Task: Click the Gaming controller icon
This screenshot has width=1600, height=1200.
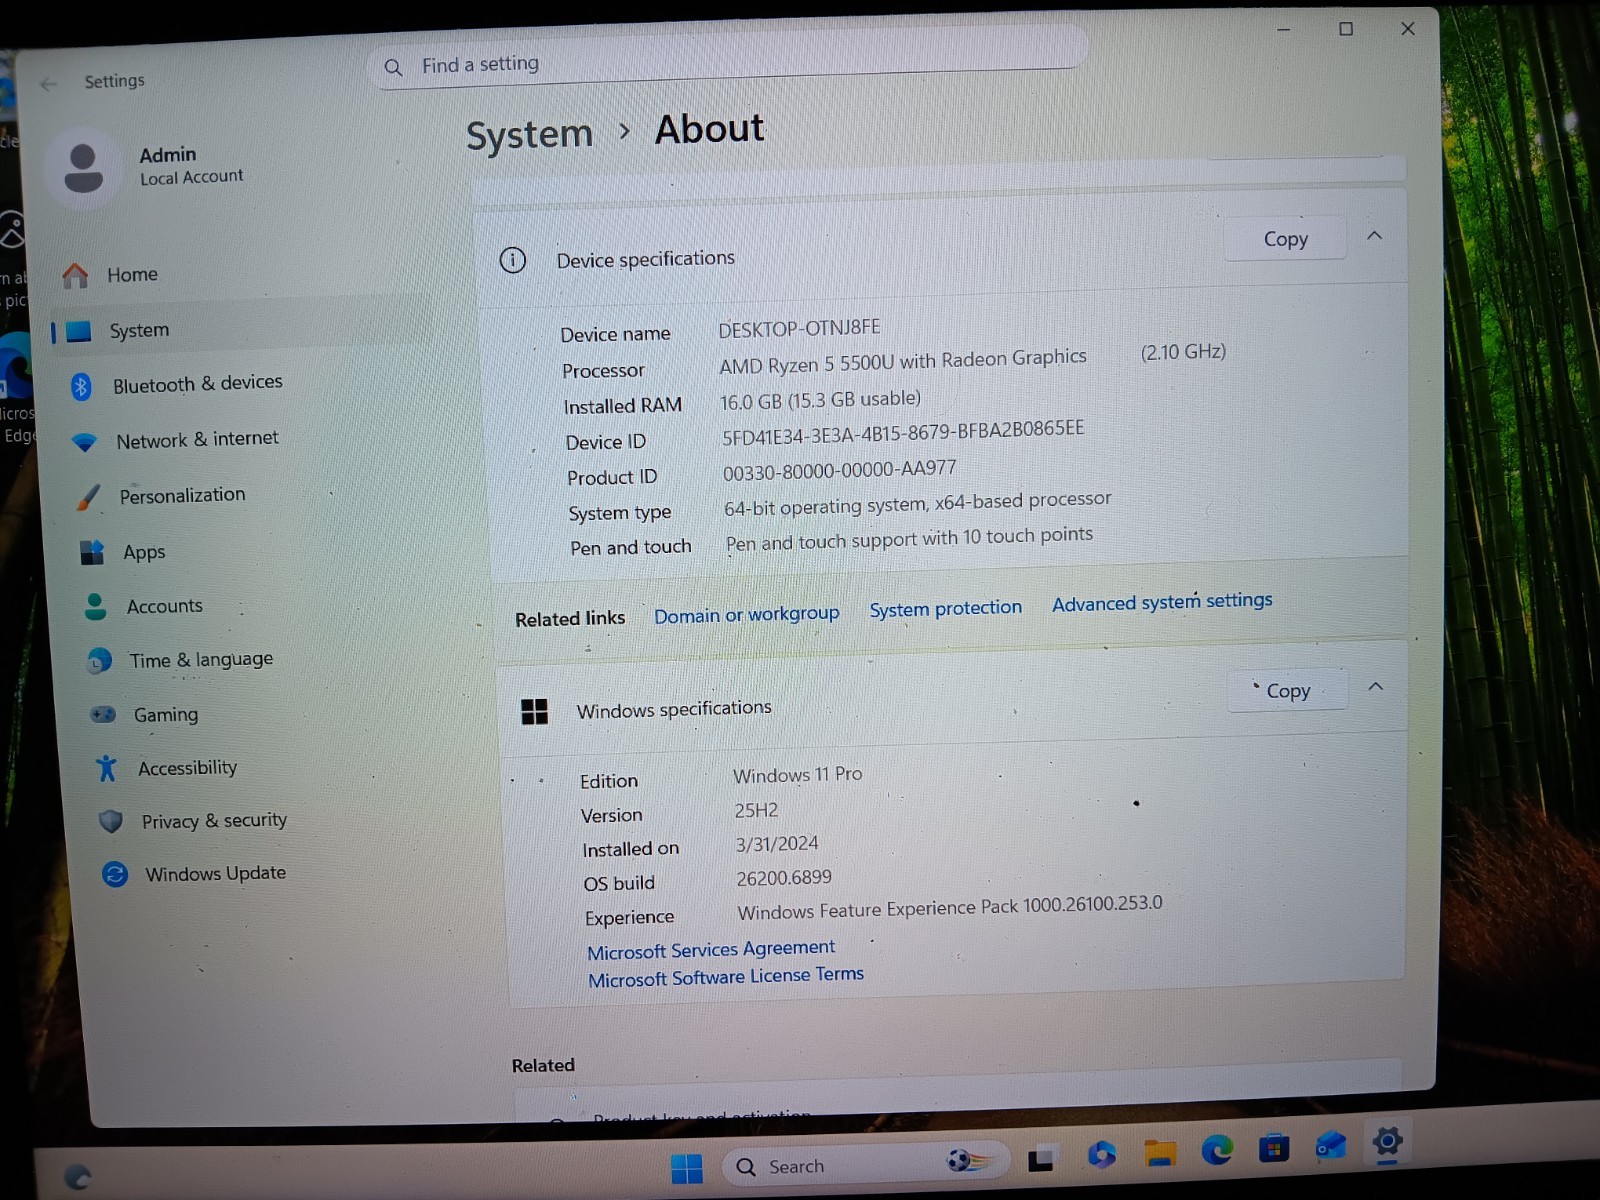Action: tap(103, 714)
